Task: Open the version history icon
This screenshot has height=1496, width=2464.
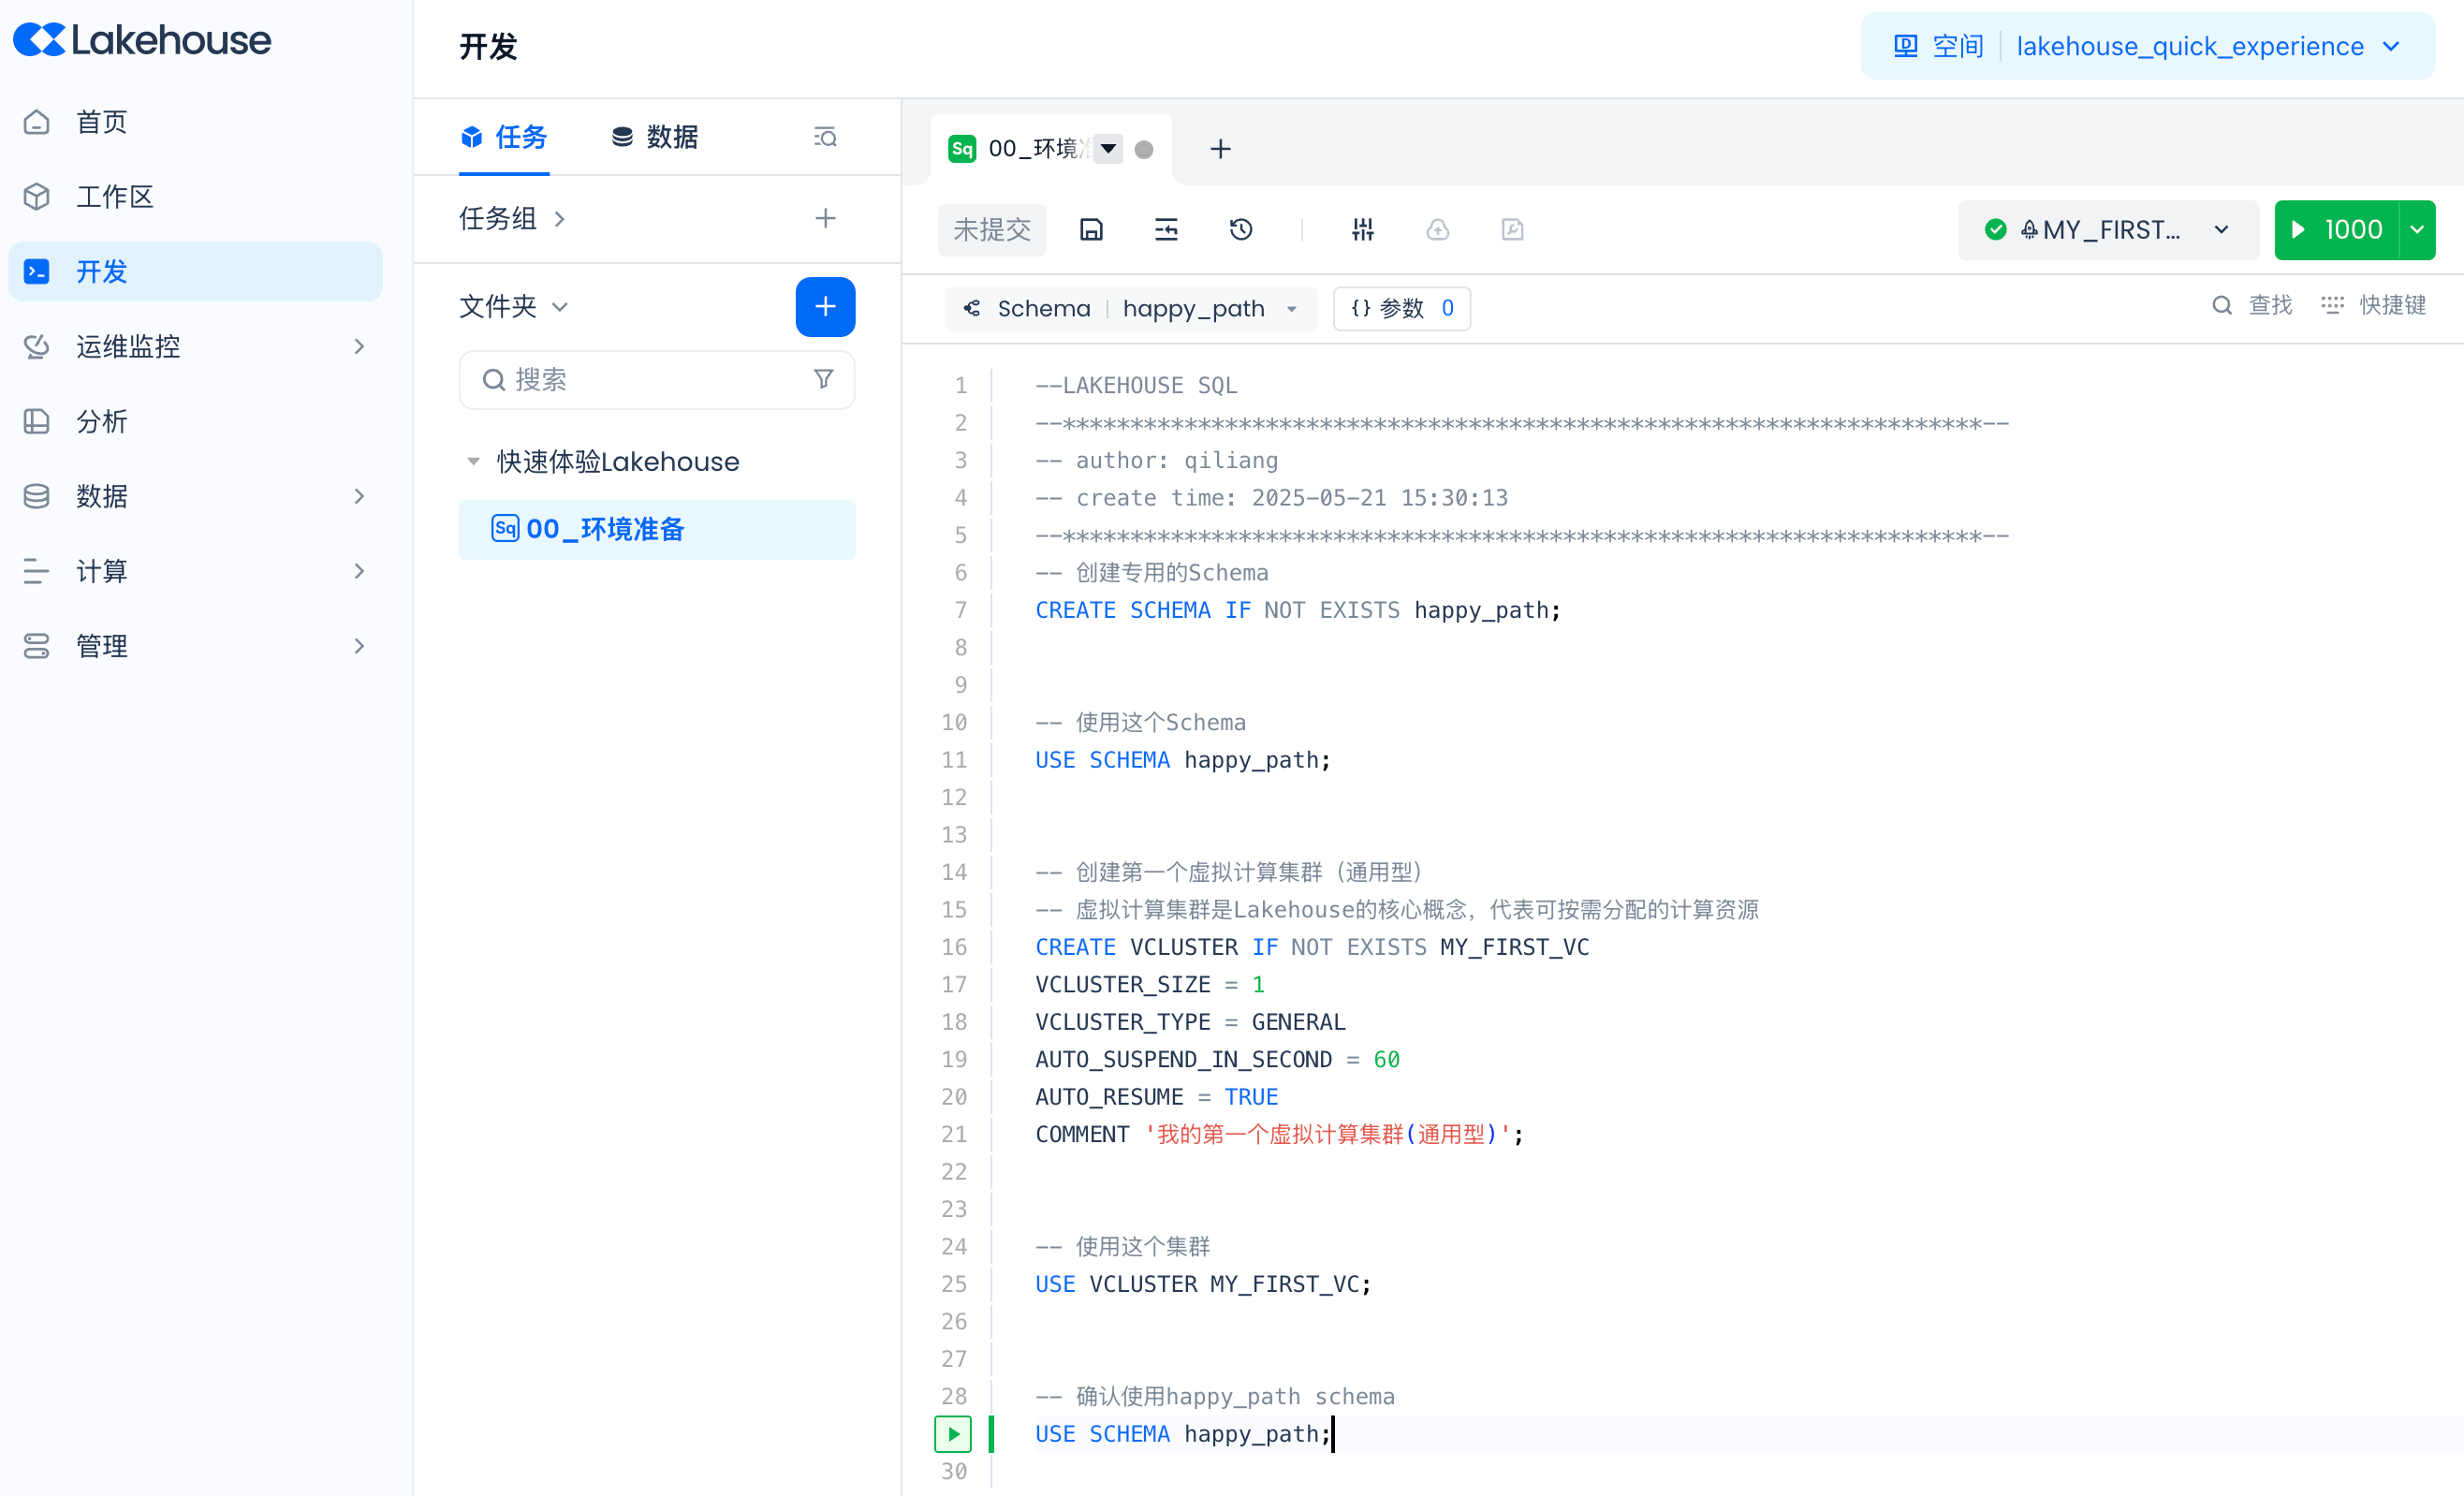Action: pyautogui.click(x=1241, y=230)
